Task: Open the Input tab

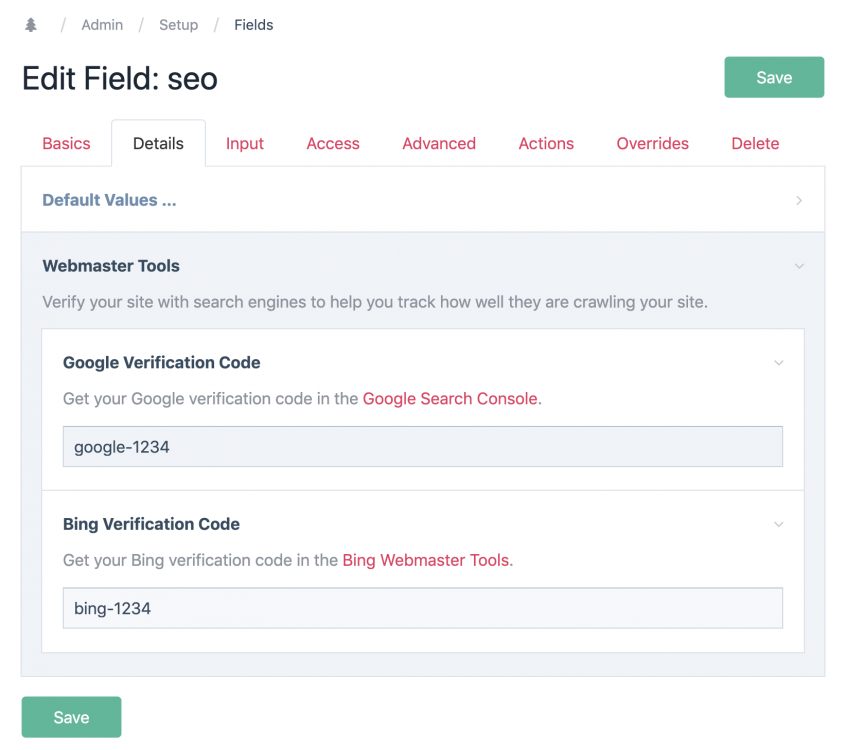Action: coord(245,143)
